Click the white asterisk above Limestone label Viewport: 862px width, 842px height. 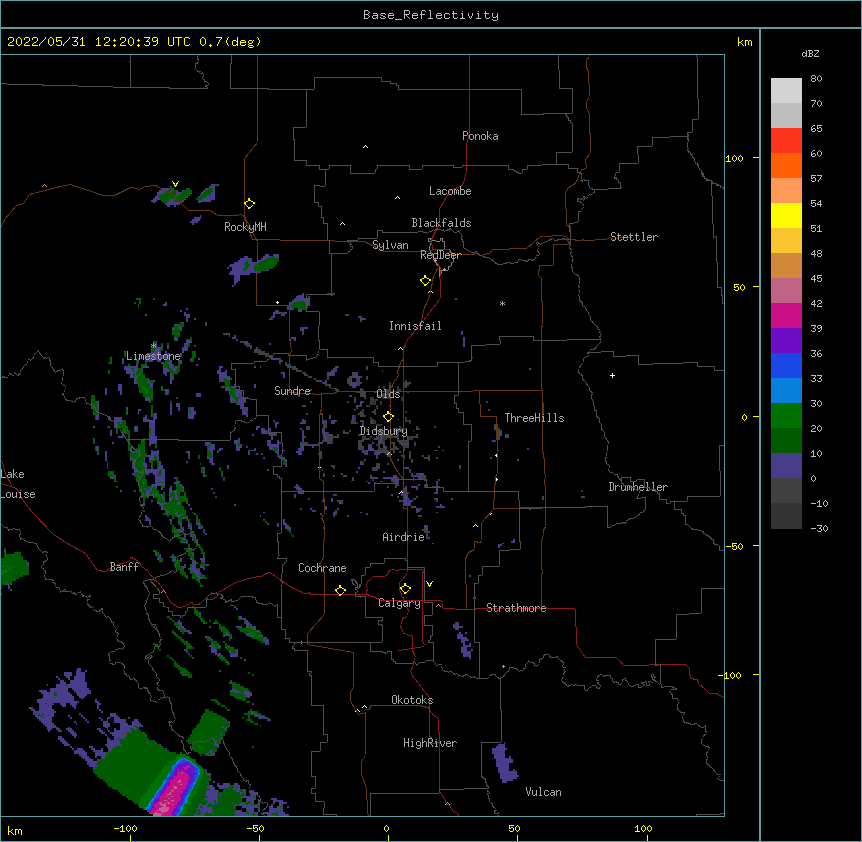click(x=153, y=345)
